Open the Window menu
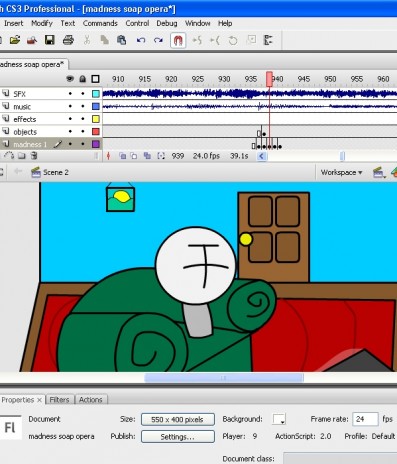 (x=197, y=23)
